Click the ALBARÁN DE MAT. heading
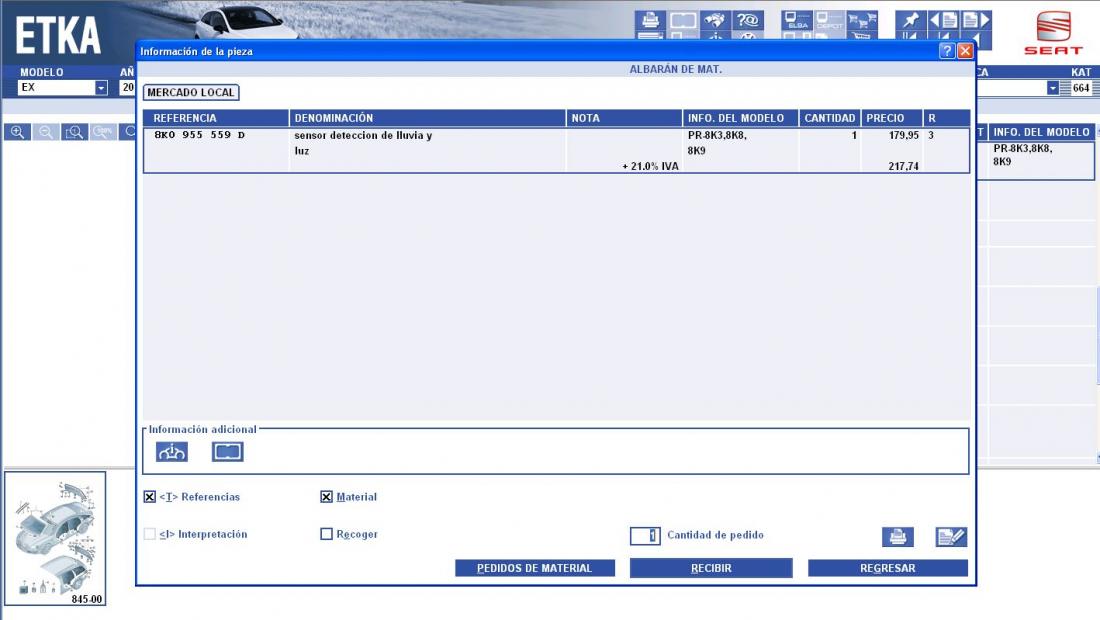The width and height of the screenshot is (1100, 620). tap(676, 69)
